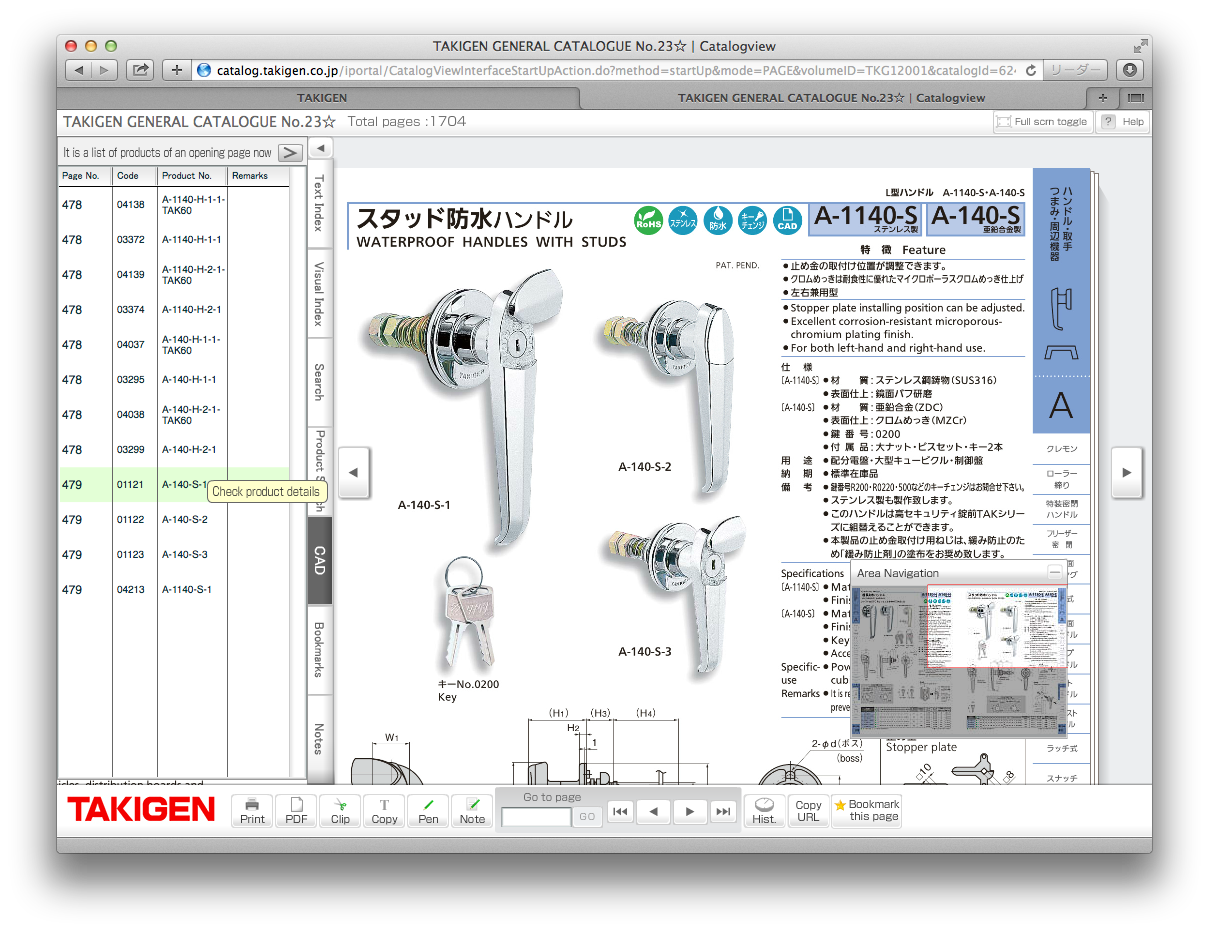Reload the page in Safari
The image size is (1209, 932).
(x=1029, y=70)
